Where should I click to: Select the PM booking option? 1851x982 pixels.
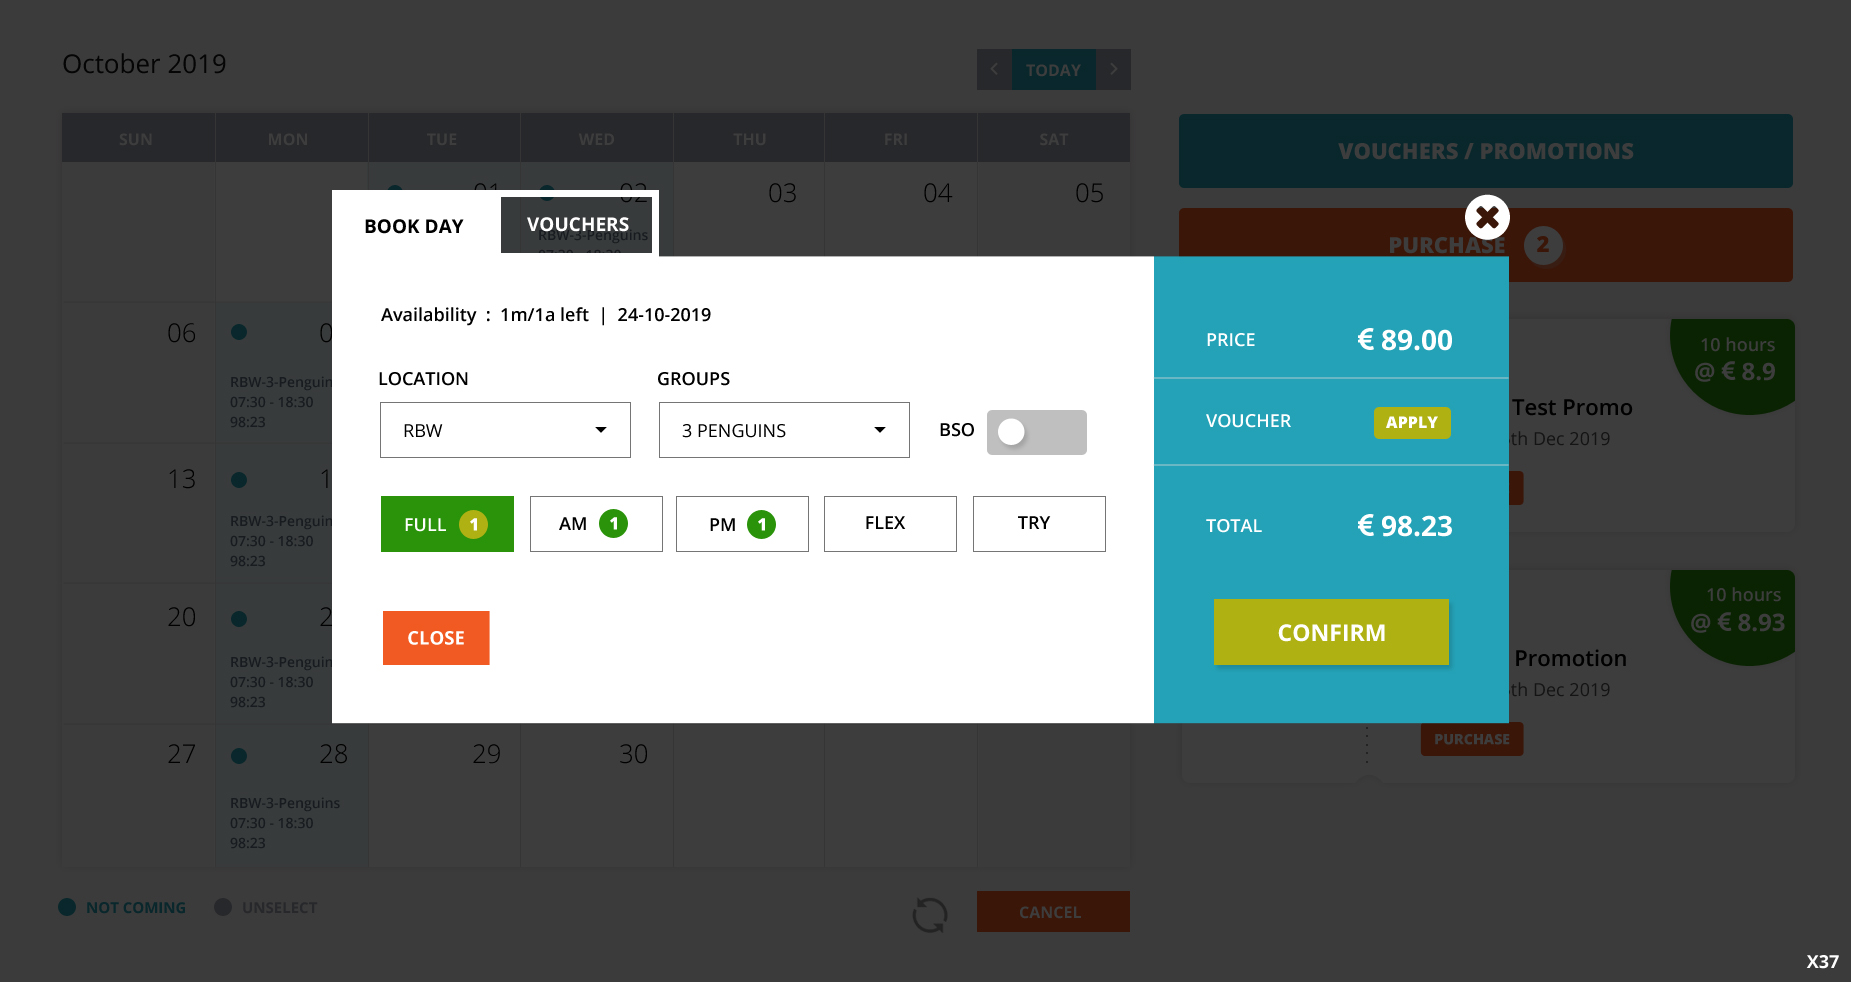742,524
